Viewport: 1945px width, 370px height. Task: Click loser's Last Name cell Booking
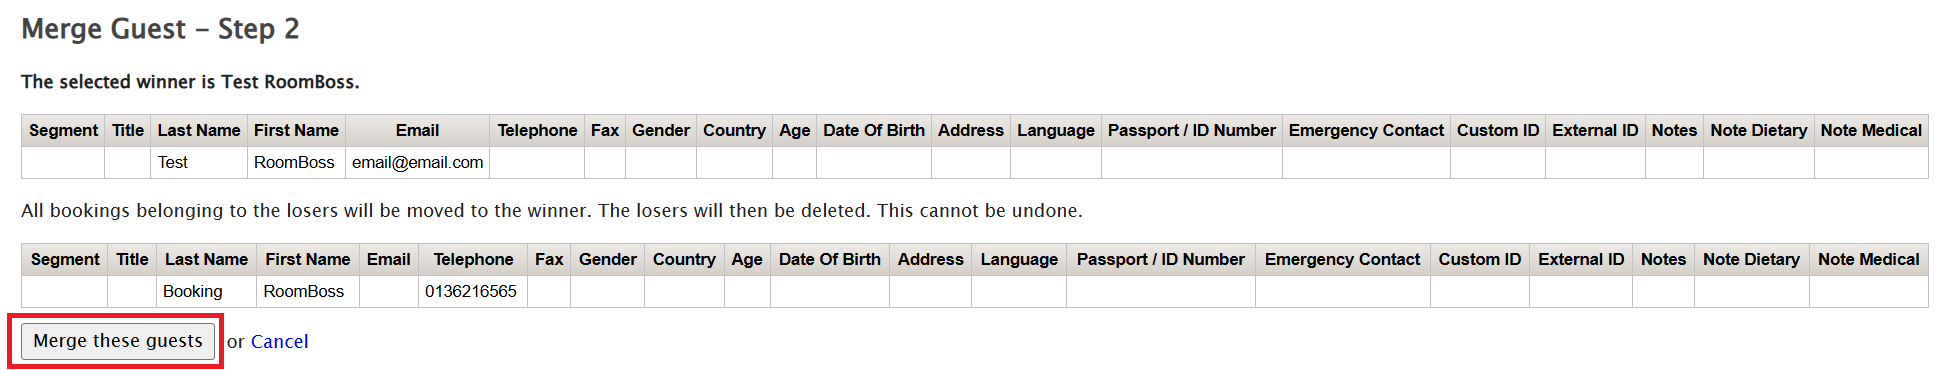[206, 291]
